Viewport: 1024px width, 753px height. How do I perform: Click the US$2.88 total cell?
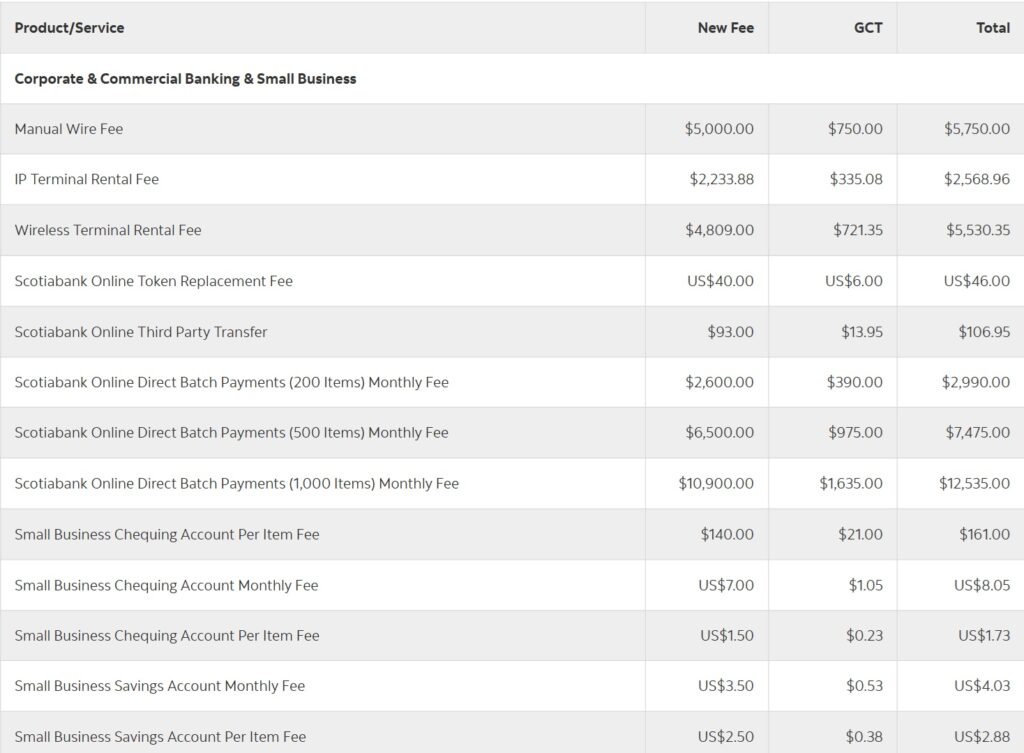(x=982, y=737)
